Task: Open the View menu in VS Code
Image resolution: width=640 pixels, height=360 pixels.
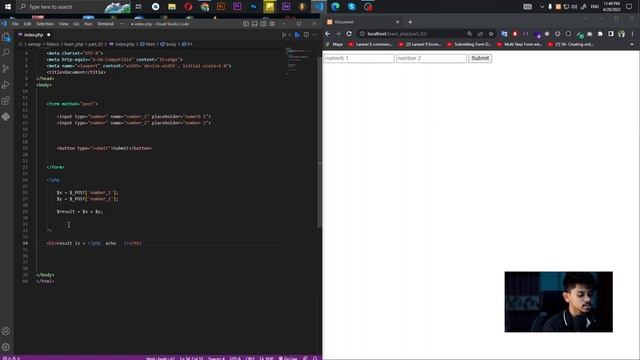Action: point(64,24)
